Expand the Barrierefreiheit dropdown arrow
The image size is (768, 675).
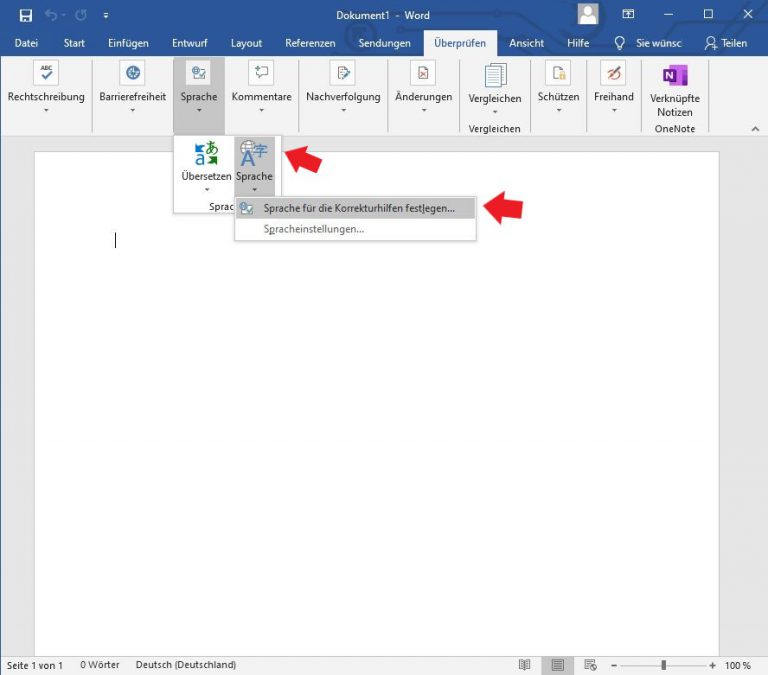pos(133,110)
